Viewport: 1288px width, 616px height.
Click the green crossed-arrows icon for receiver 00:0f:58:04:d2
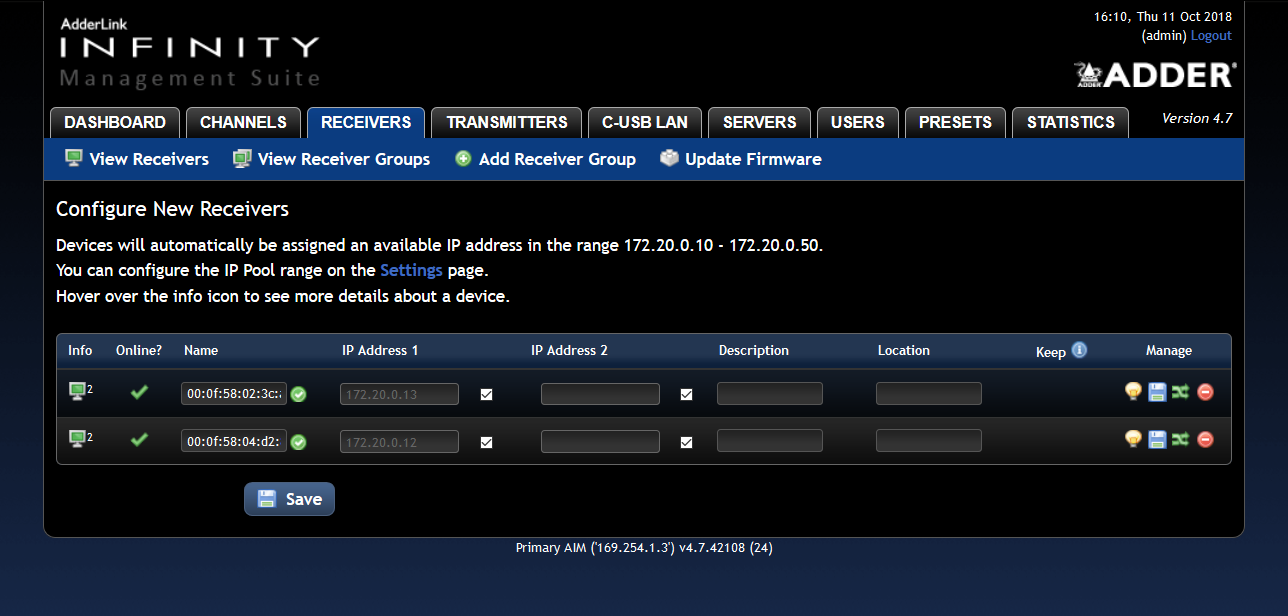click(x=1180, y=439)
